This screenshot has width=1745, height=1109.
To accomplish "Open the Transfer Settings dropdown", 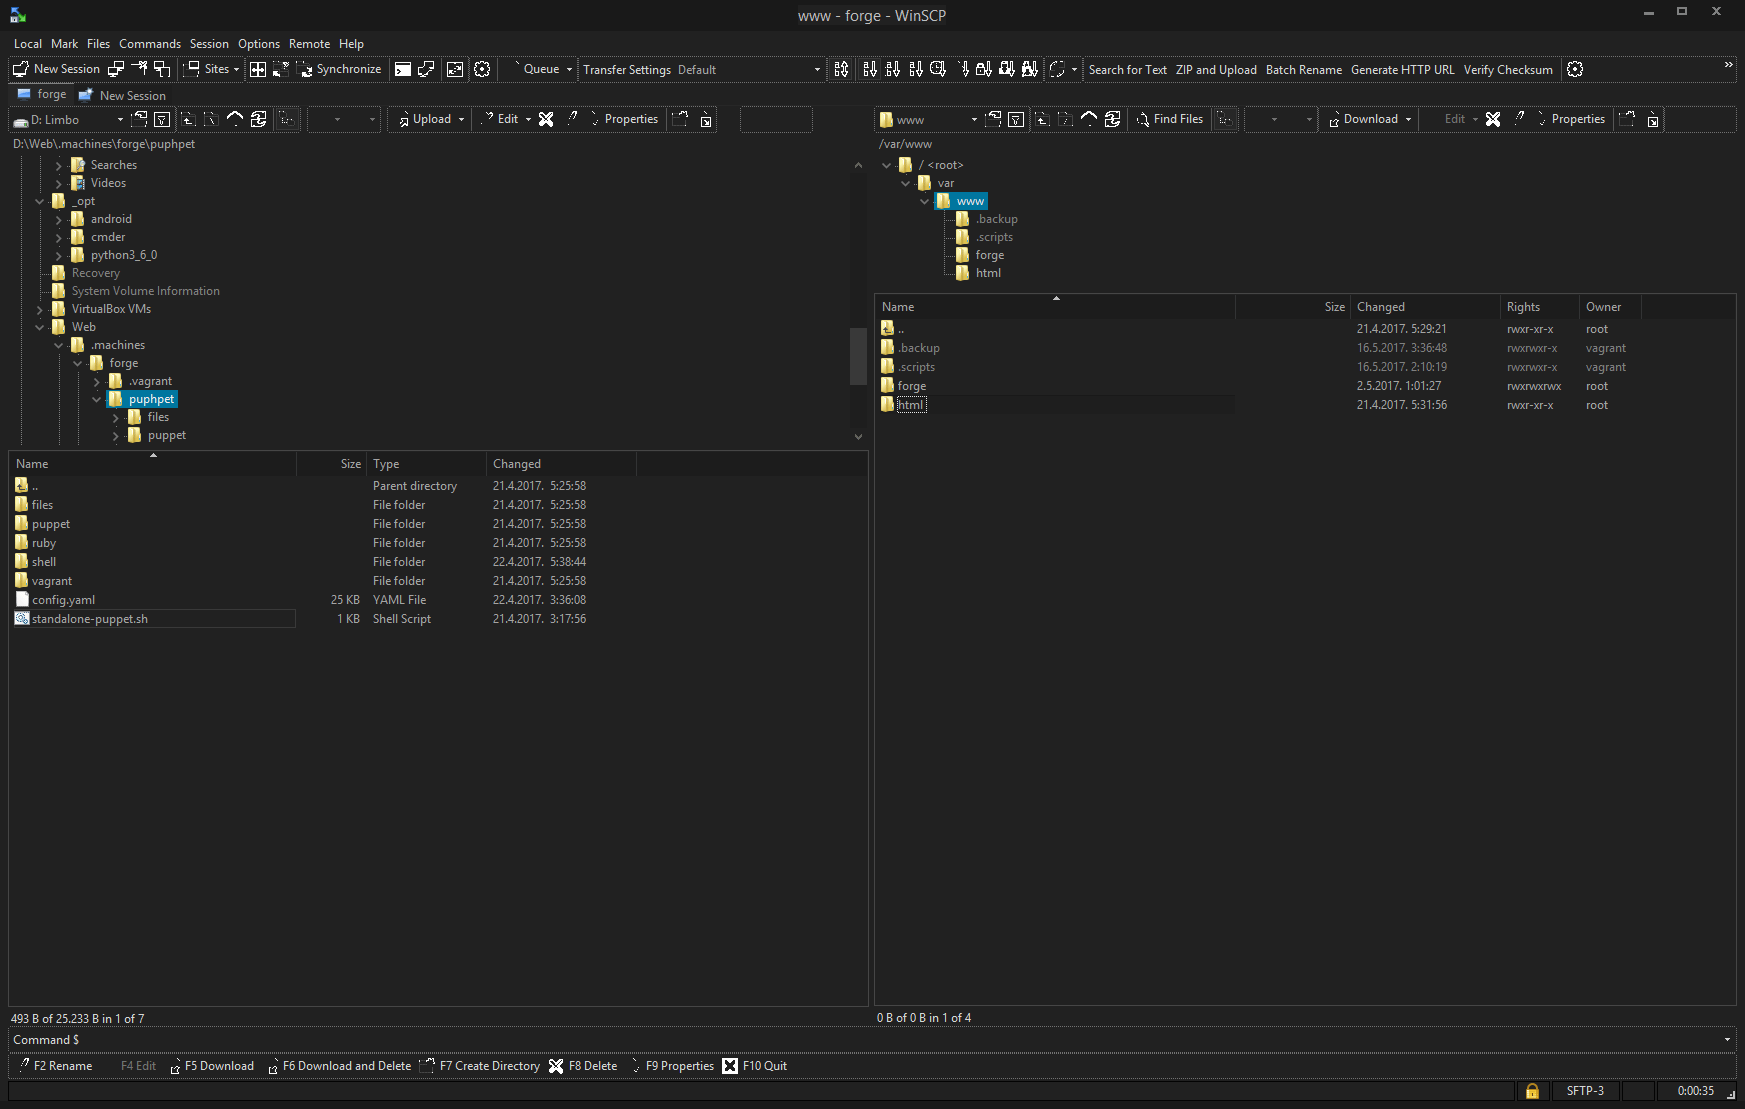I will tap(816, 70).
